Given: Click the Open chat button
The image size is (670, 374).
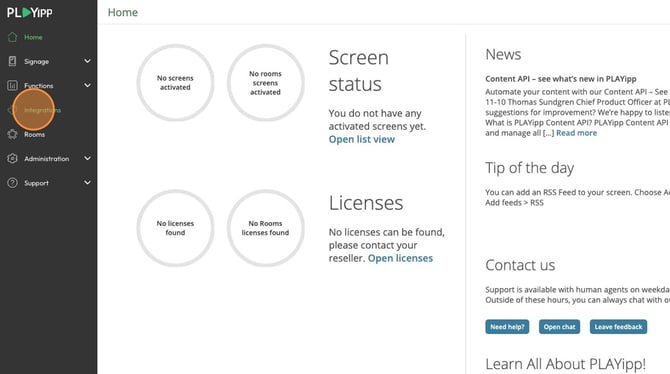Looking at the screenshot, I should coord(559,327).
